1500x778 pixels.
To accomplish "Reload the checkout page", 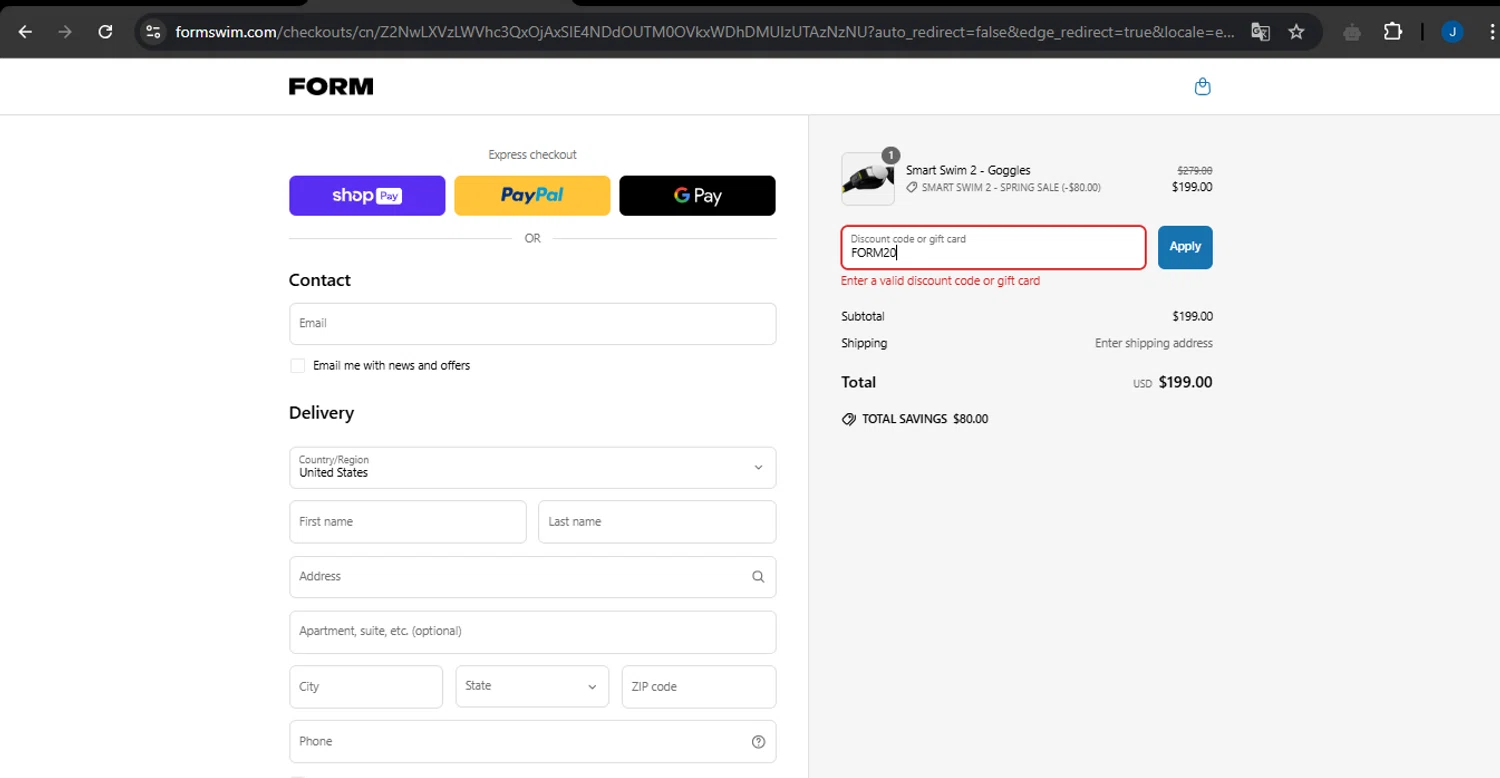I will point(105,32).
